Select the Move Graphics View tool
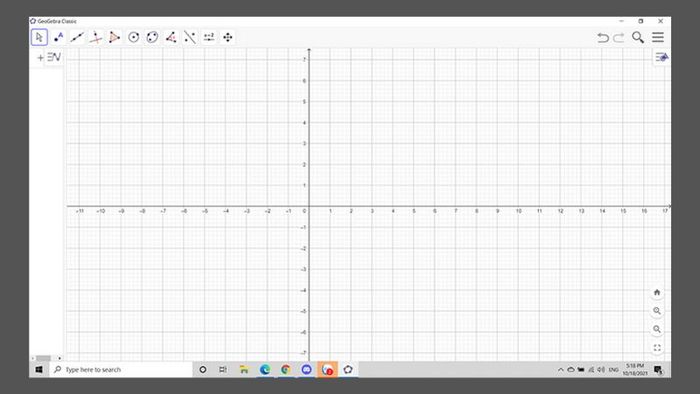The image size is (700, 394). (x=228, y=37)
